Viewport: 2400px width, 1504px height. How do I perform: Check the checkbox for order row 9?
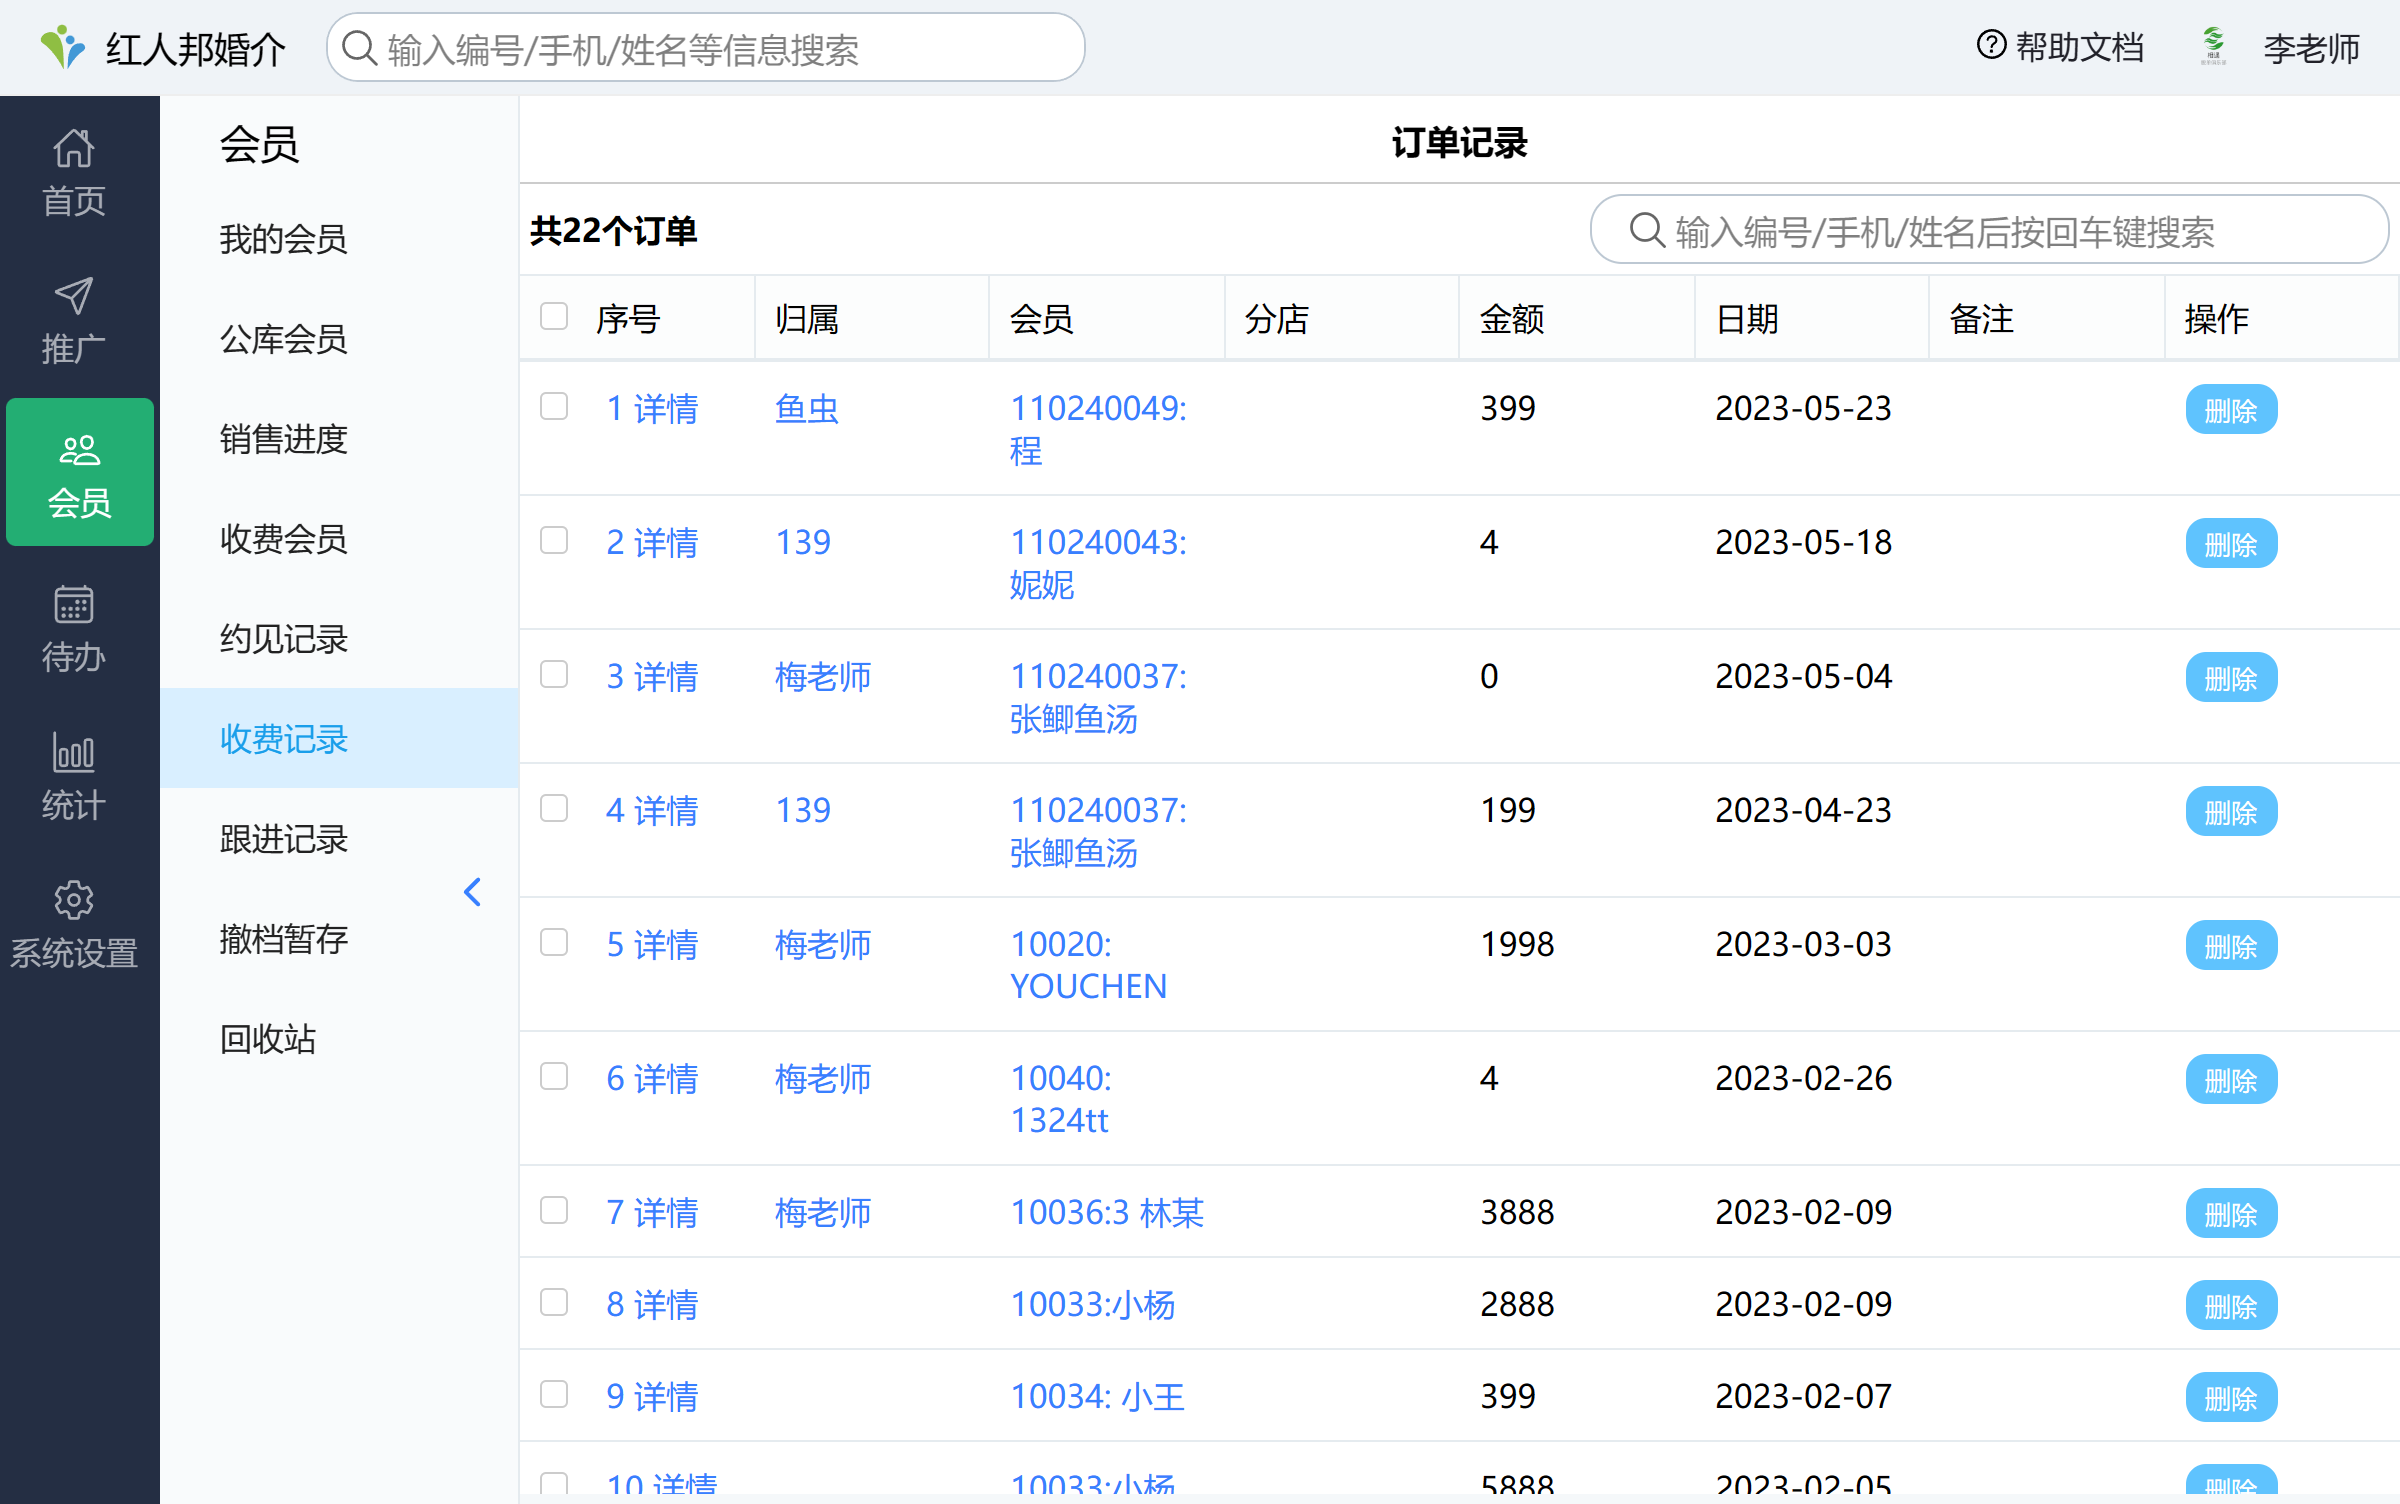[x=554, y=1395]
